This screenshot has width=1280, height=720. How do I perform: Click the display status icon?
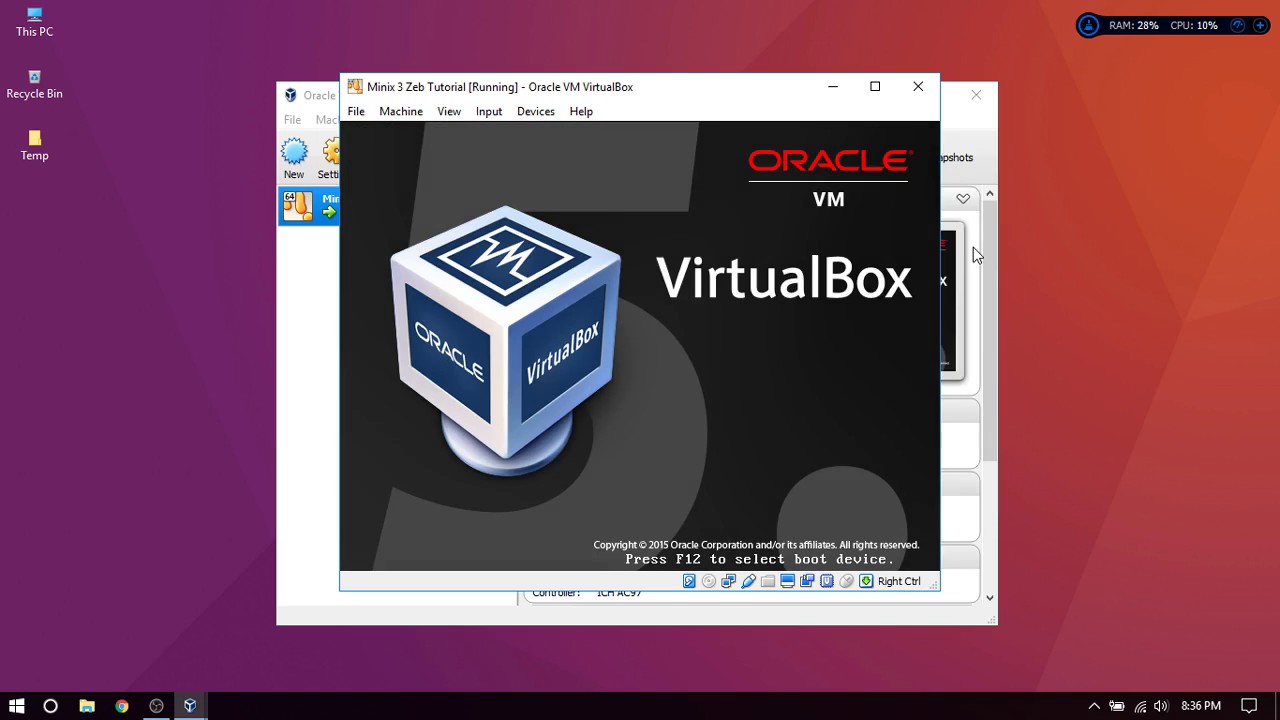point(788,581)
